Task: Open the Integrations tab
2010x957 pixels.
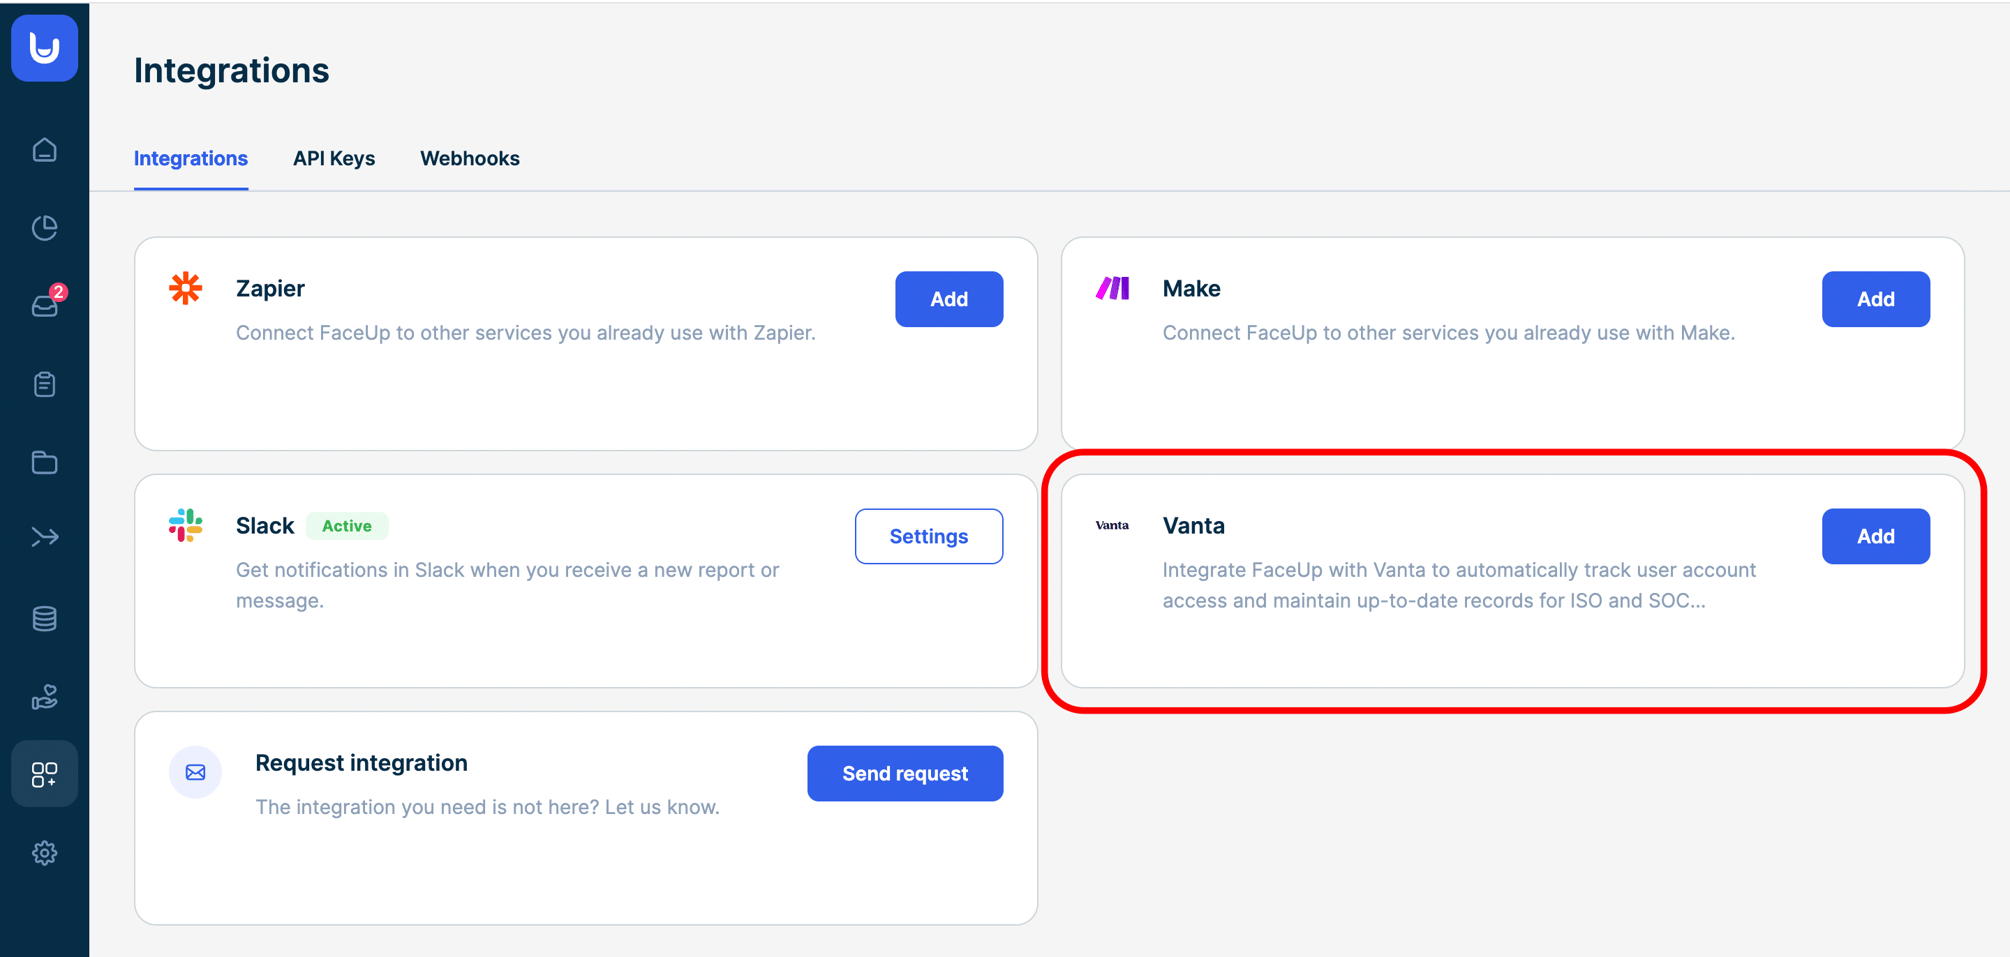Action: click(x=191, y=158)
